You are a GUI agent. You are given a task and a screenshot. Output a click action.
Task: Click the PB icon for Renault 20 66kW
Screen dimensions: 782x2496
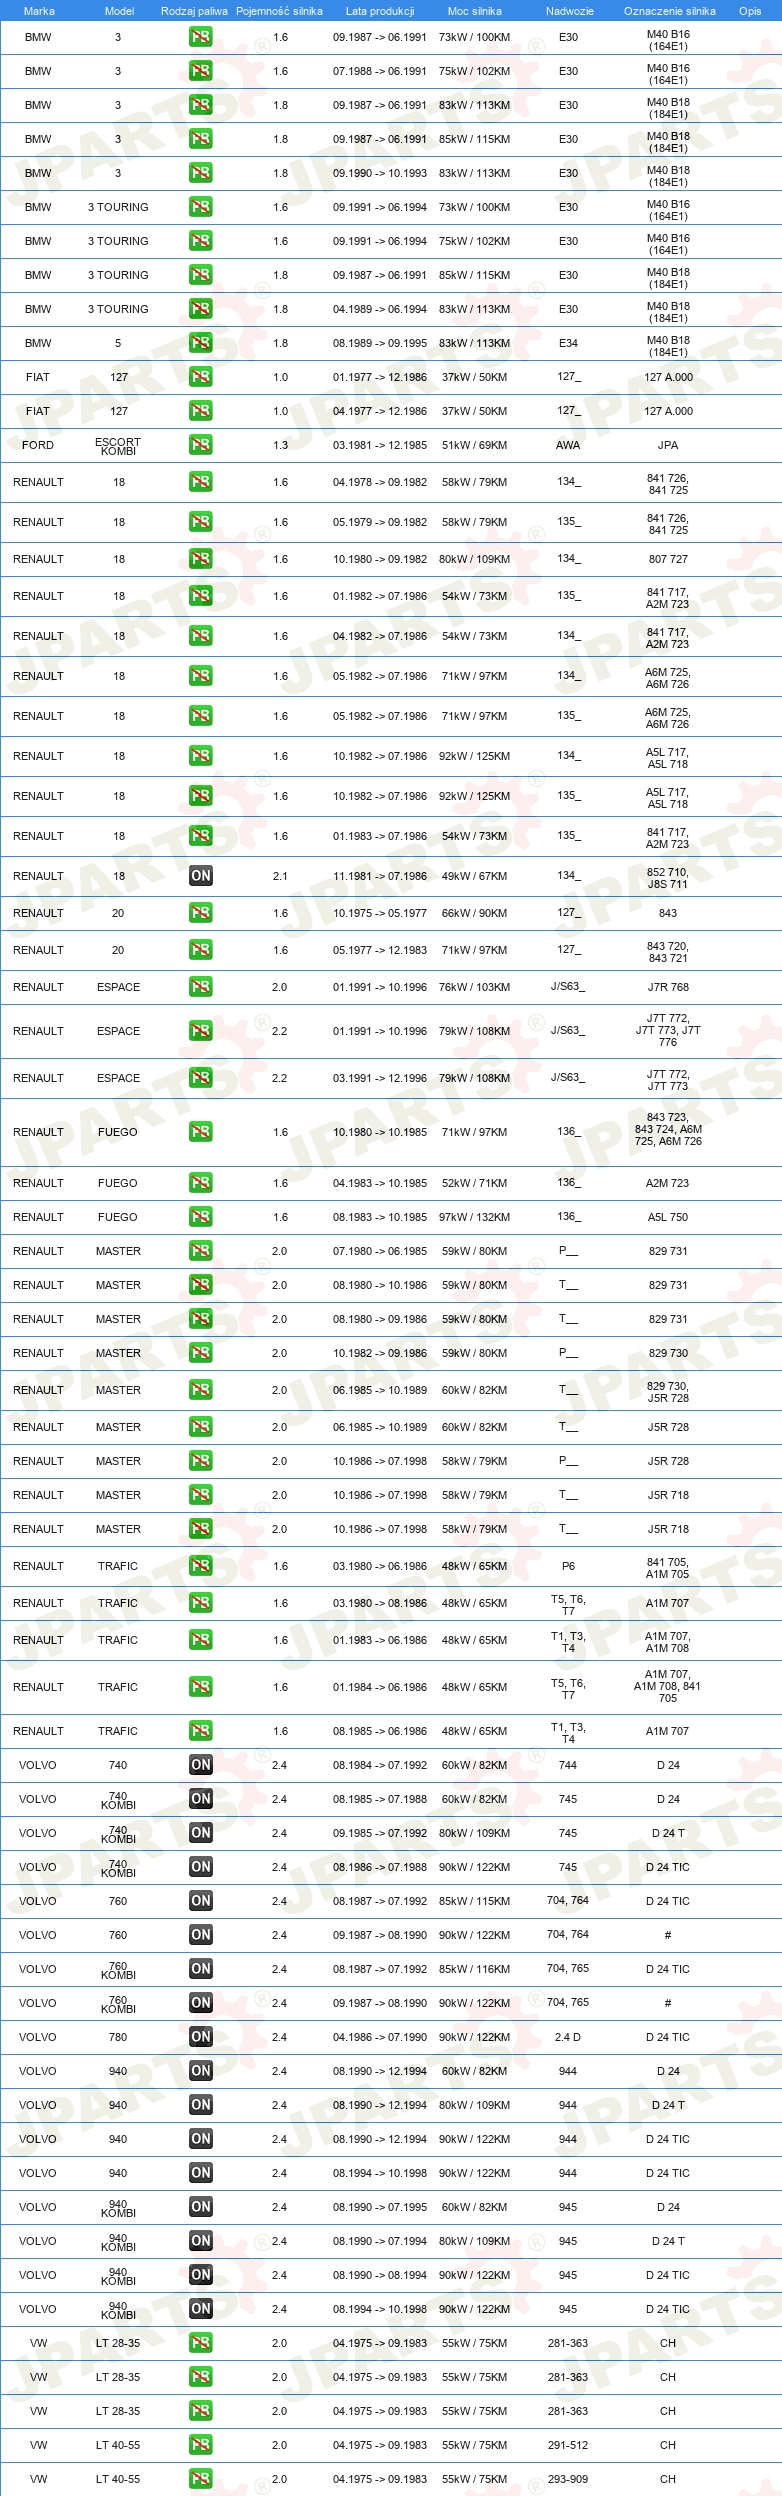tap(200, 913)
